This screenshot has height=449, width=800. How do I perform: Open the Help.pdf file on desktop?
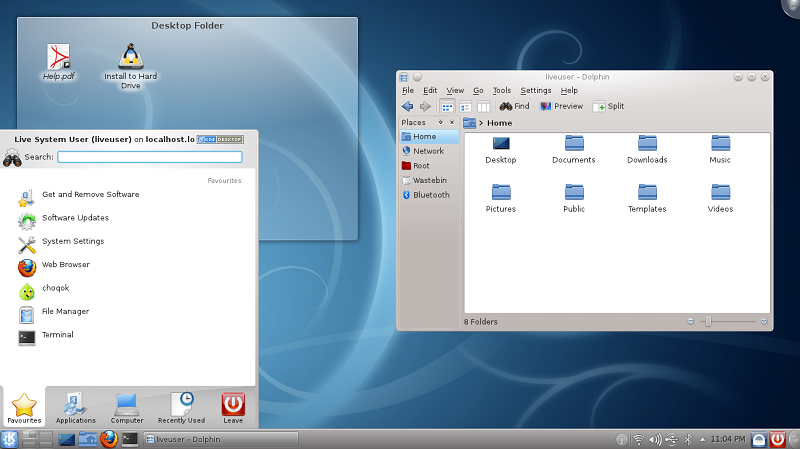(x=58, y=57)
